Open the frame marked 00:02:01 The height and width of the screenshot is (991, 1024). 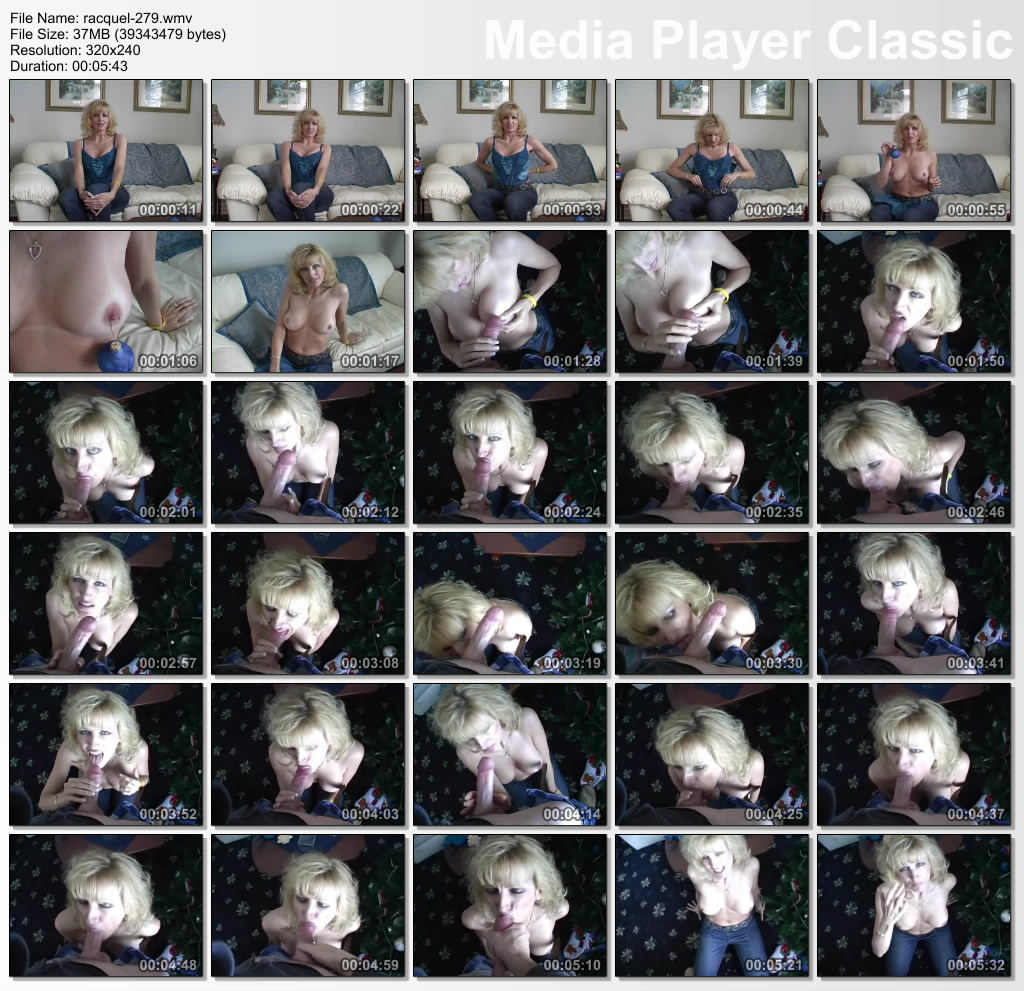pyautogui.click(x=106, y=452)
